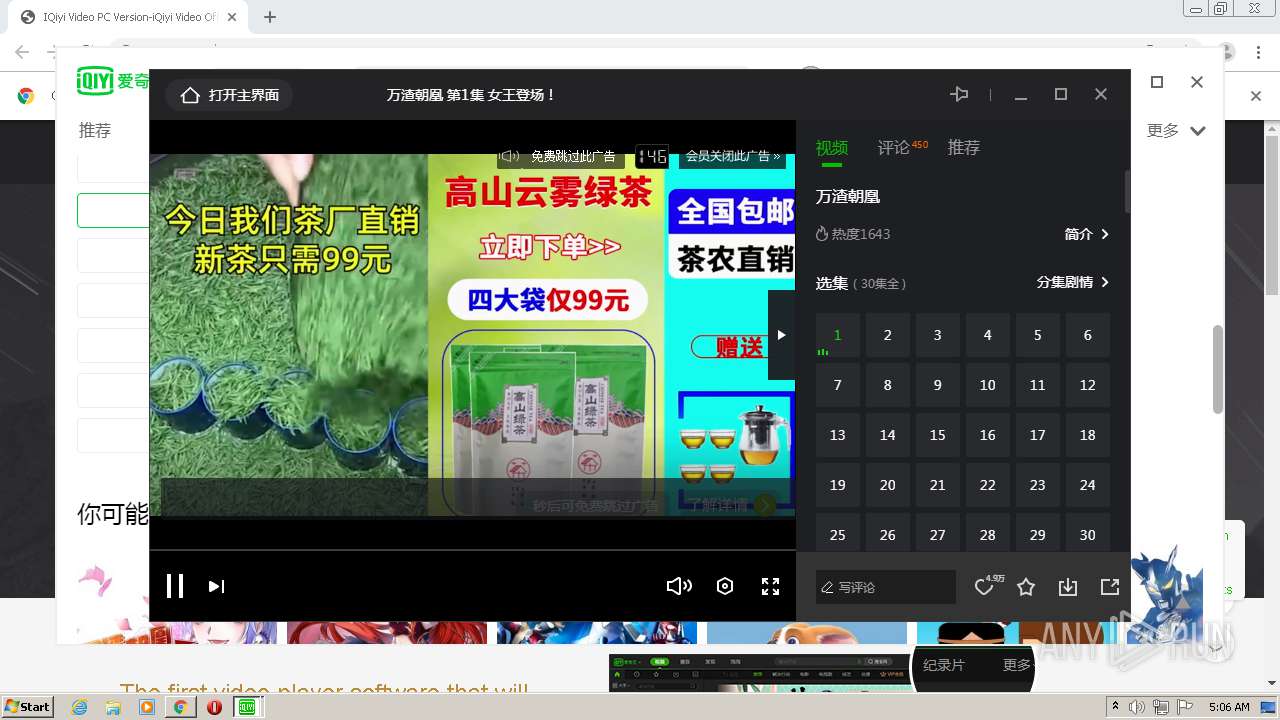1280x720 pixels.
Task: Click 立即下单 ad banner text
Action: (549, 246)
